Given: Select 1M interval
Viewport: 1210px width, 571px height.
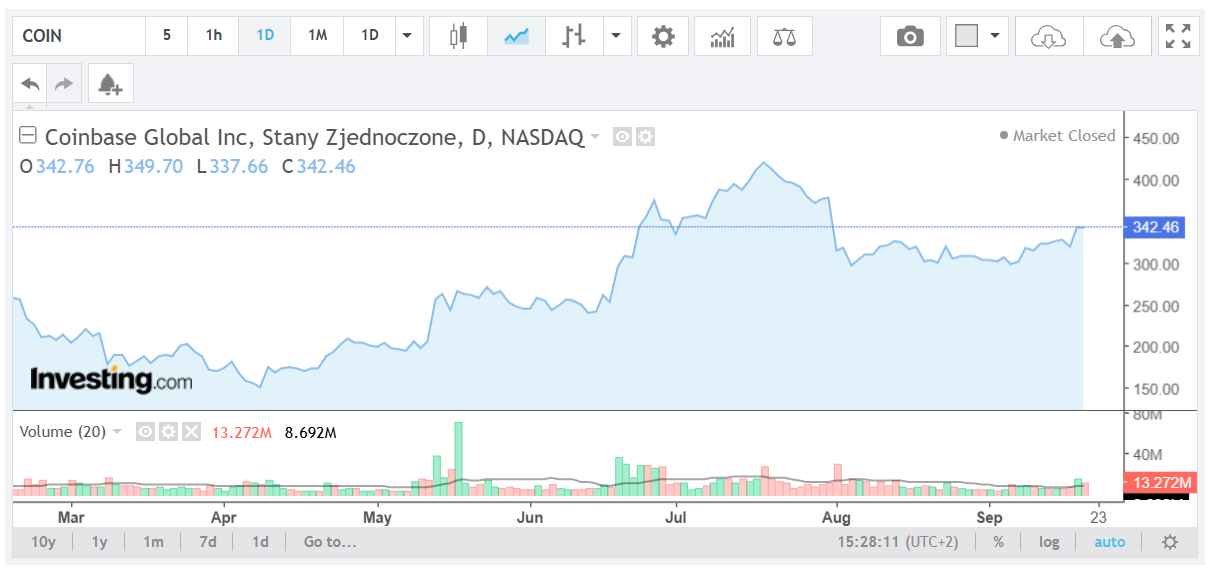Looking at the screenshot, I should point(317,36).
